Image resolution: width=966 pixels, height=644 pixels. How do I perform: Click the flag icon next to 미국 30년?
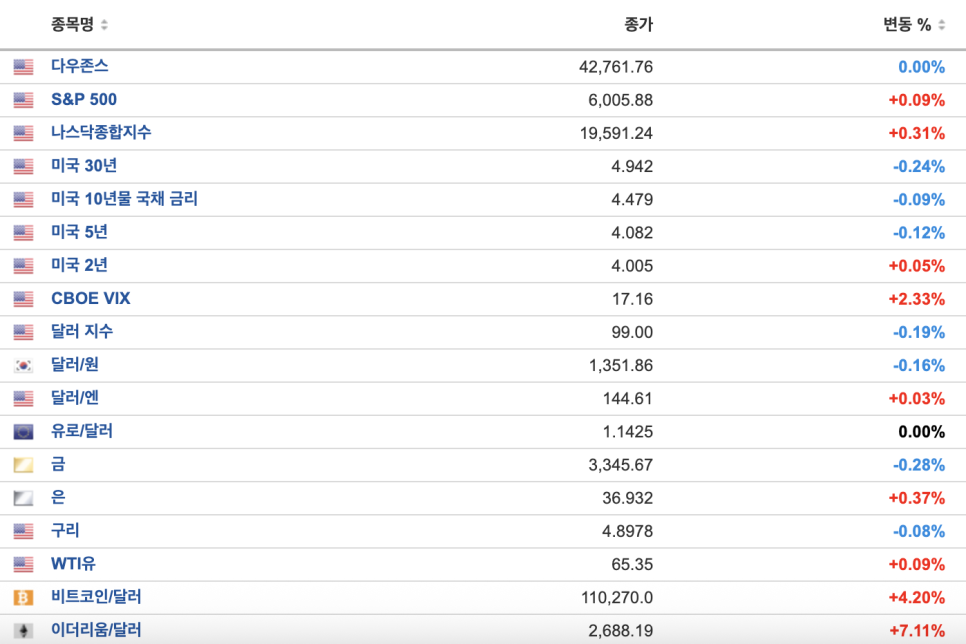coord(23,166)
